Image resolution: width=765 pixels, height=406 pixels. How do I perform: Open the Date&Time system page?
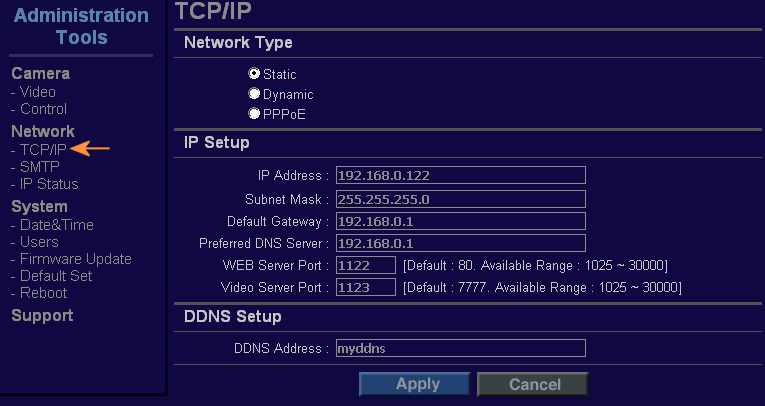(x=57, y=225)
